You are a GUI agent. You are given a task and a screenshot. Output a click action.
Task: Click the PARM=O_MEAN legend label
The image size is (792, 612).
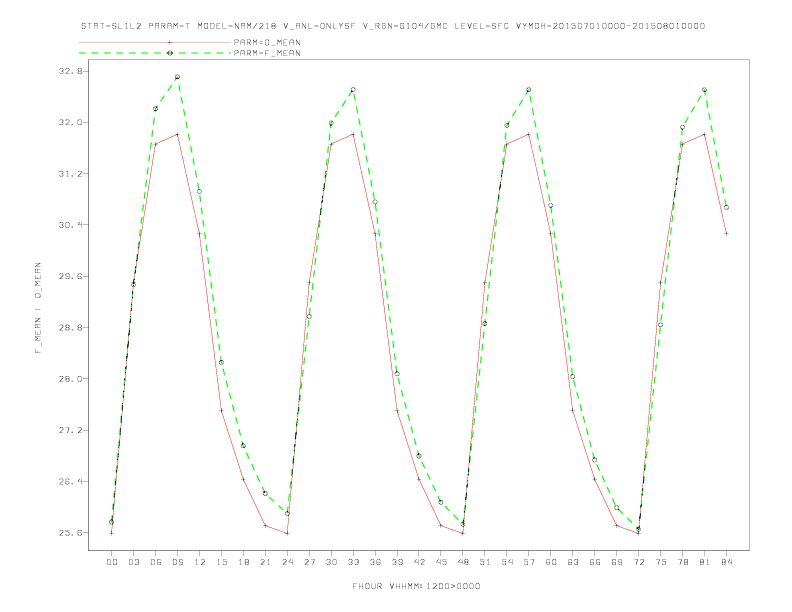pyautogui.click(x=267, y=42)
